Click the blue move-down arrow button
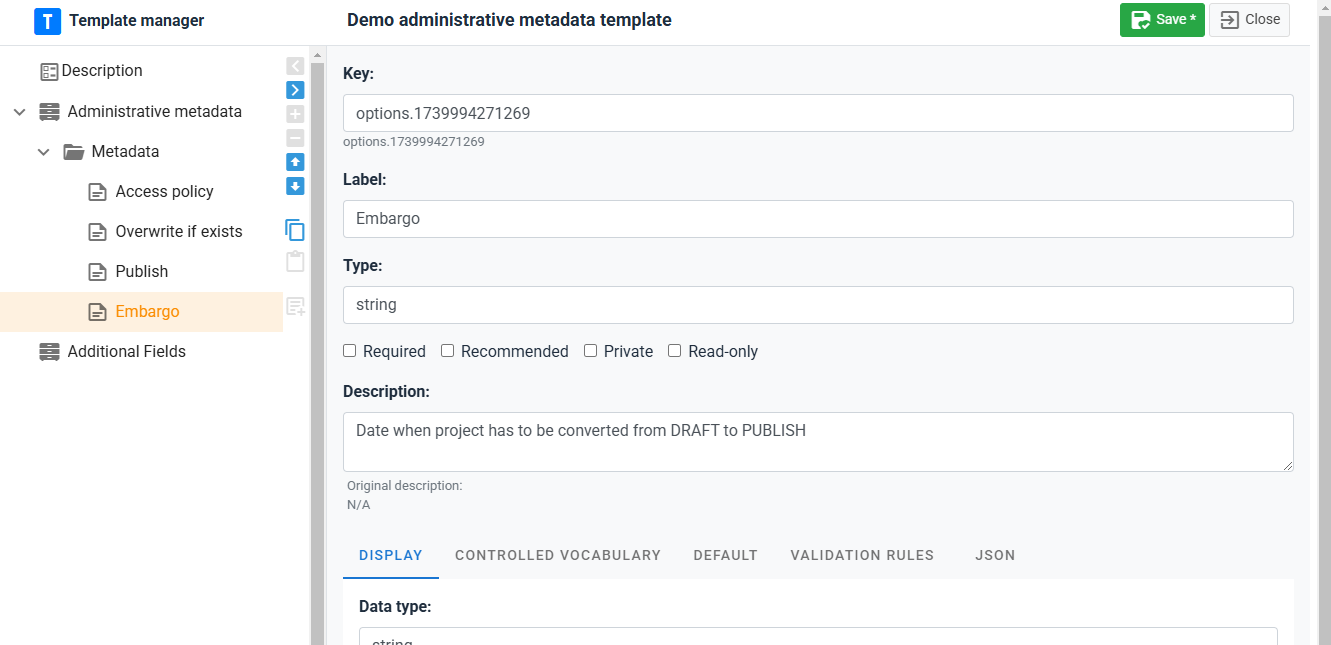Screen dimensions: 1331x645 tap(295, 186)
